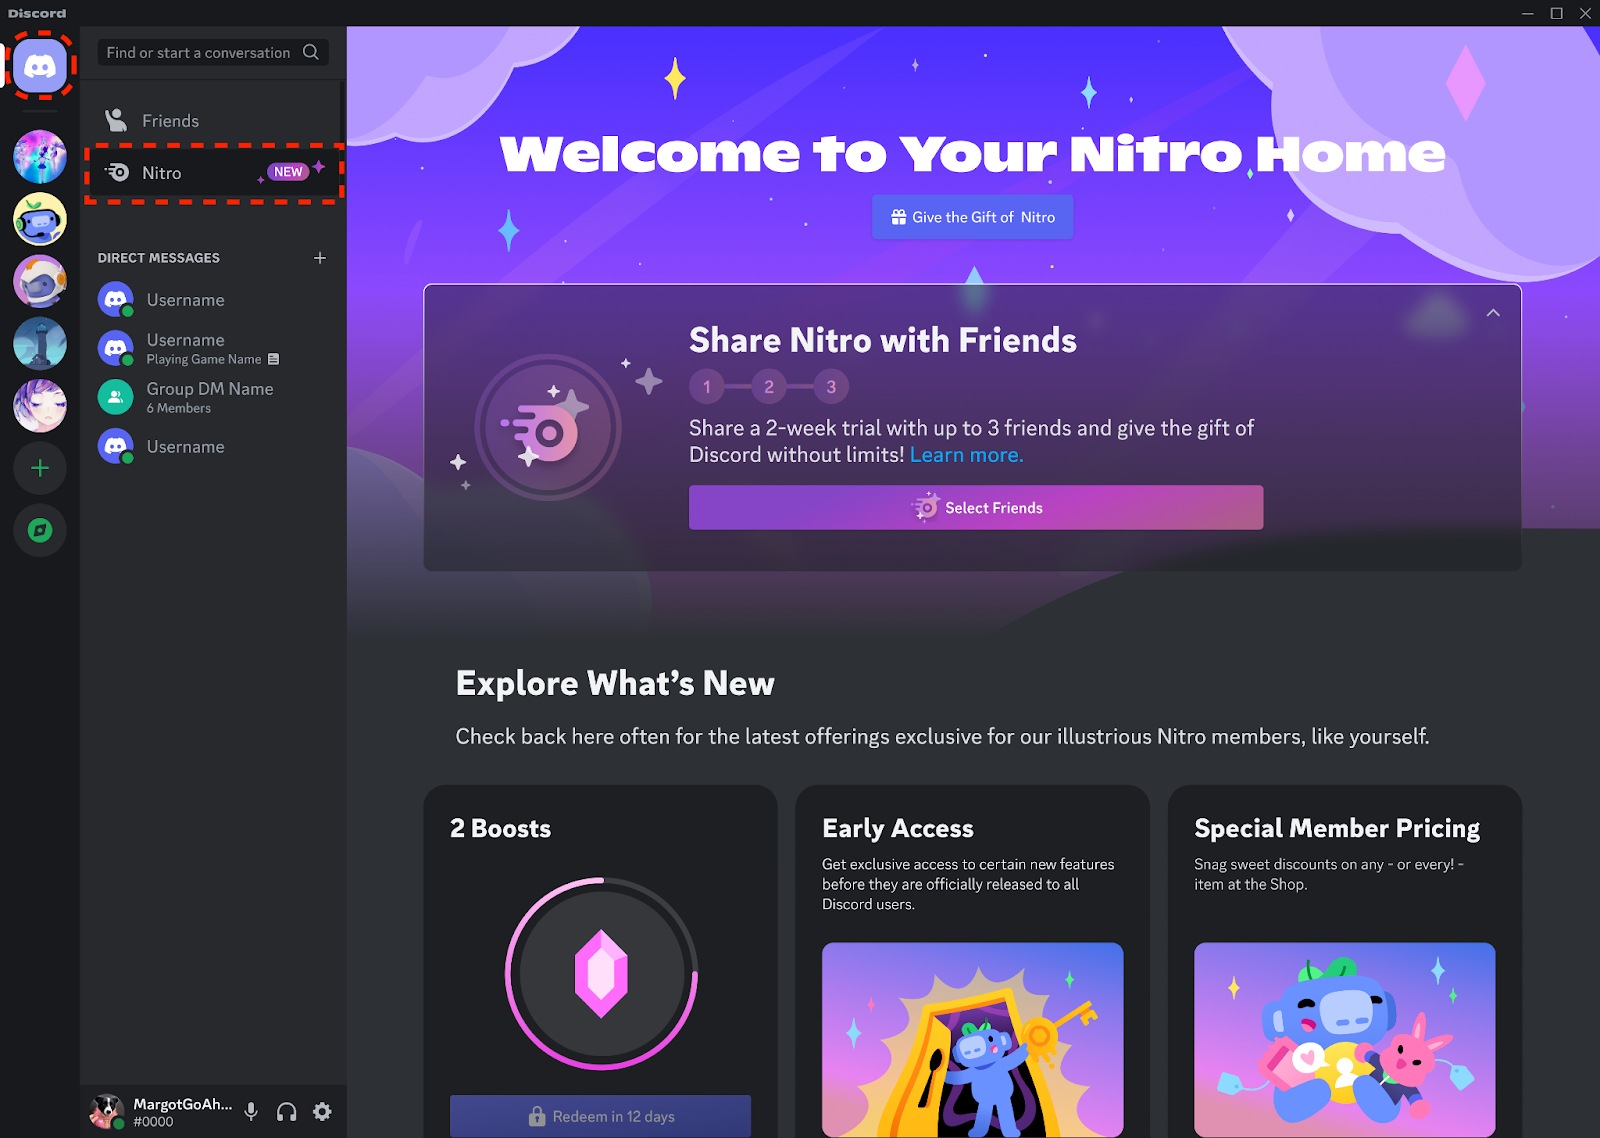Open the Learn more link
1600x1138 pixels.
964,454
